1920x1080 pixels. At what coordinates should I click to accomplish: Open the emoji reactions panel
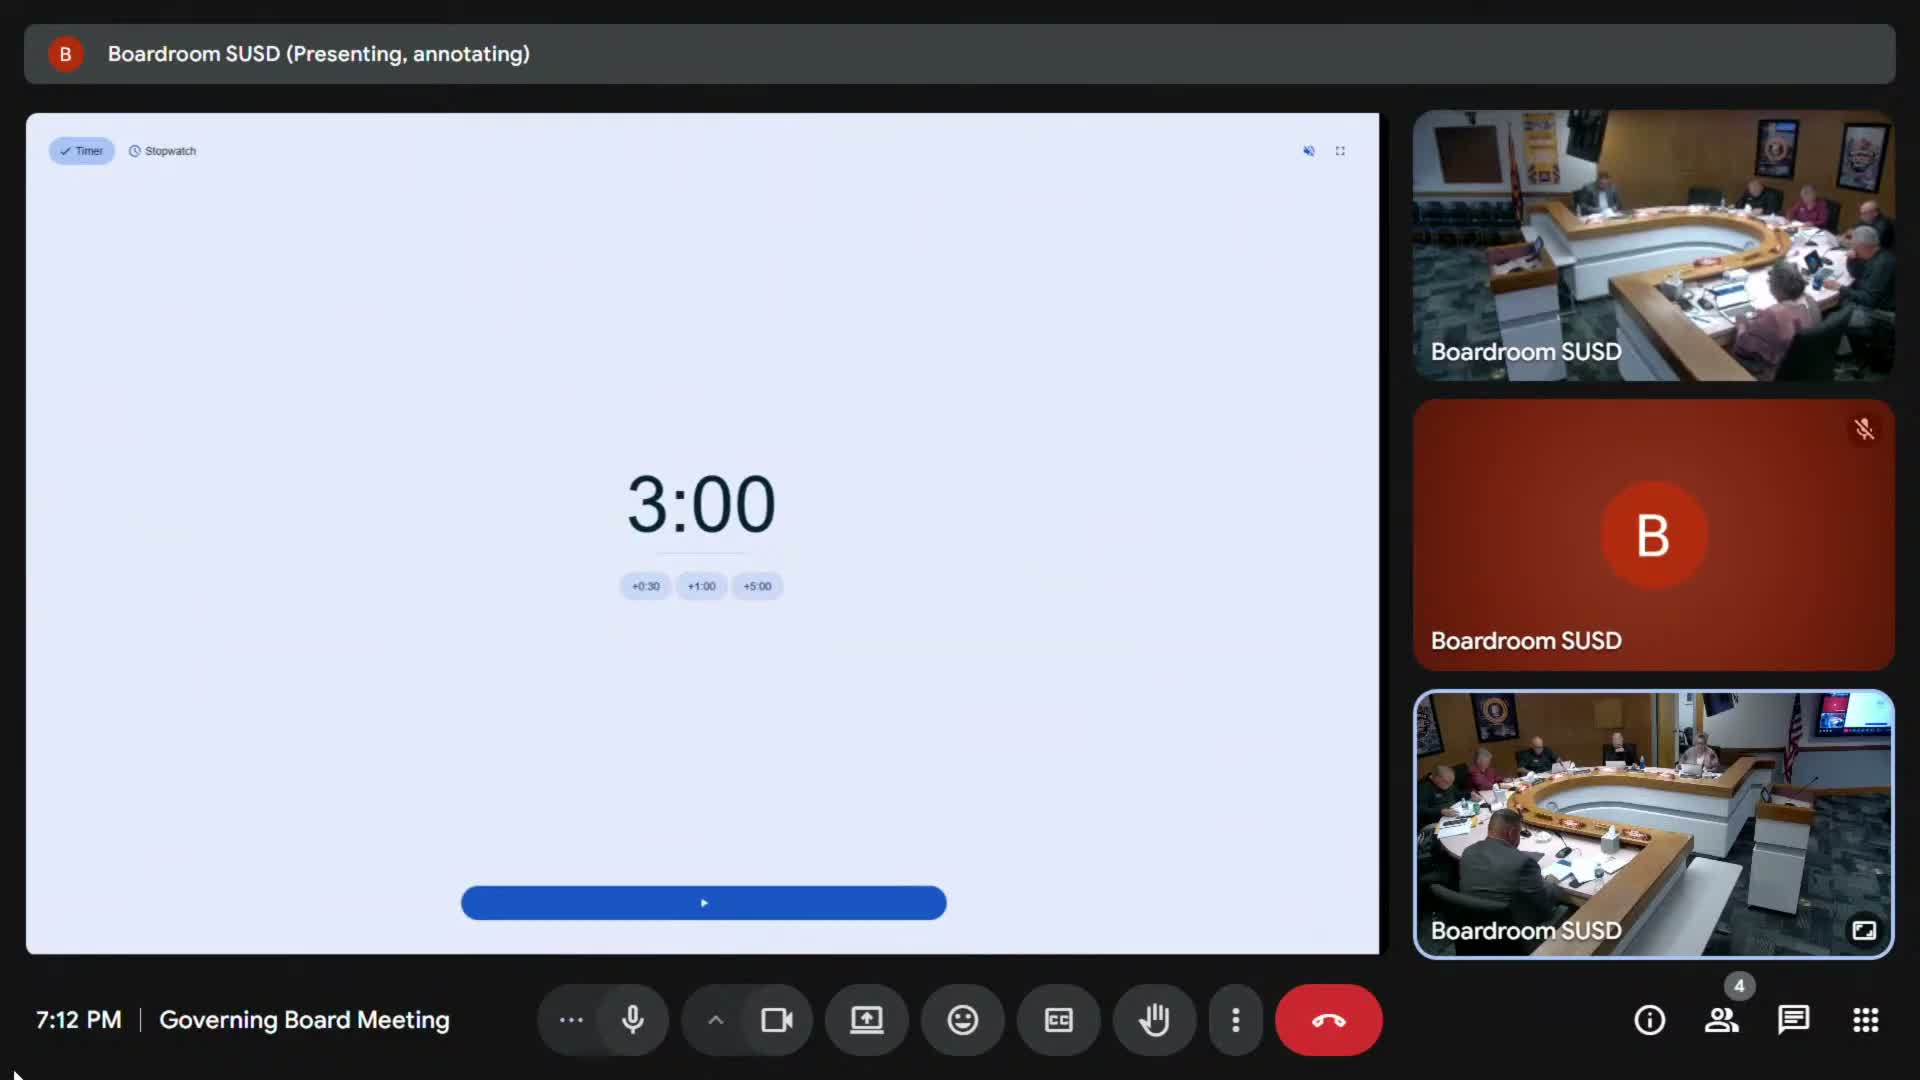click(x=962, y=1020)
